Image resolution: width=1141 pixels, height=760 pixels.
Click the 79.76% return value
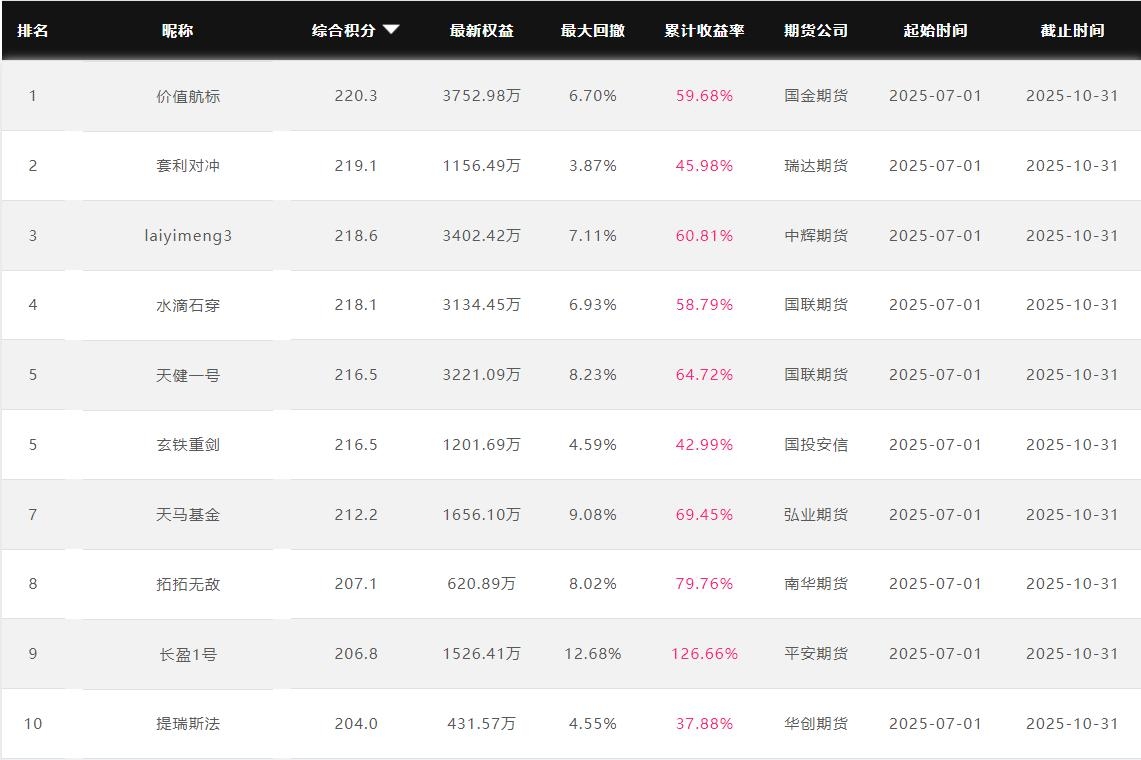pos(704,584)
